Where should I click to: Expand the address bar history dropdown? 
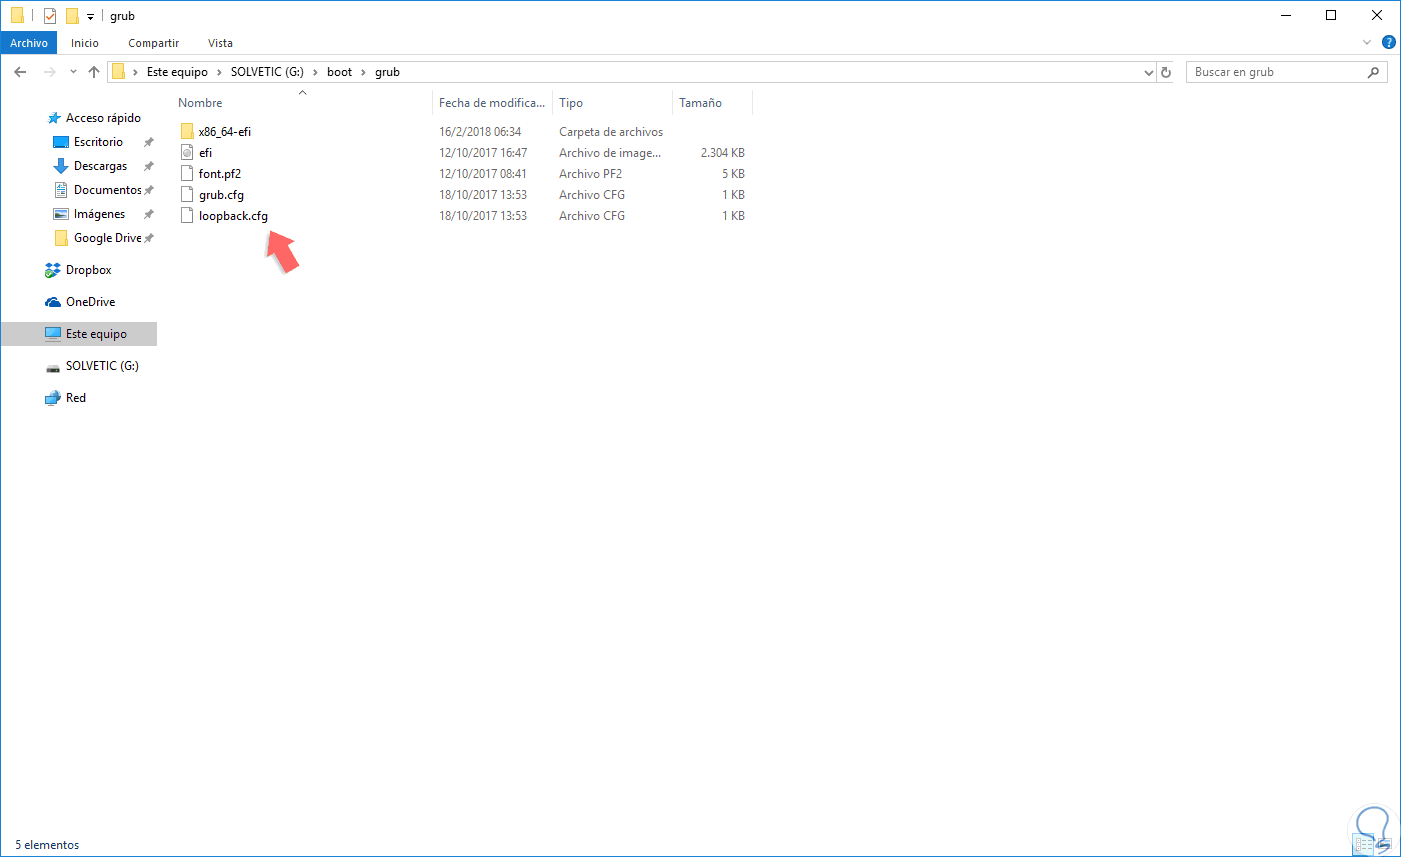[1148, 72]
